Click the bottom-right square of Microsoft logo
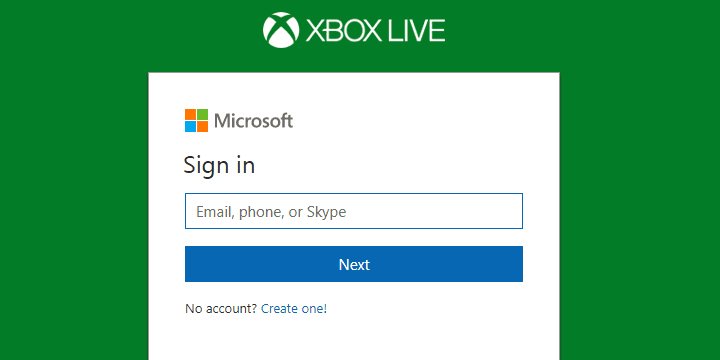The image size is (720, 360). pyautogui.click(x=202, y=126)
